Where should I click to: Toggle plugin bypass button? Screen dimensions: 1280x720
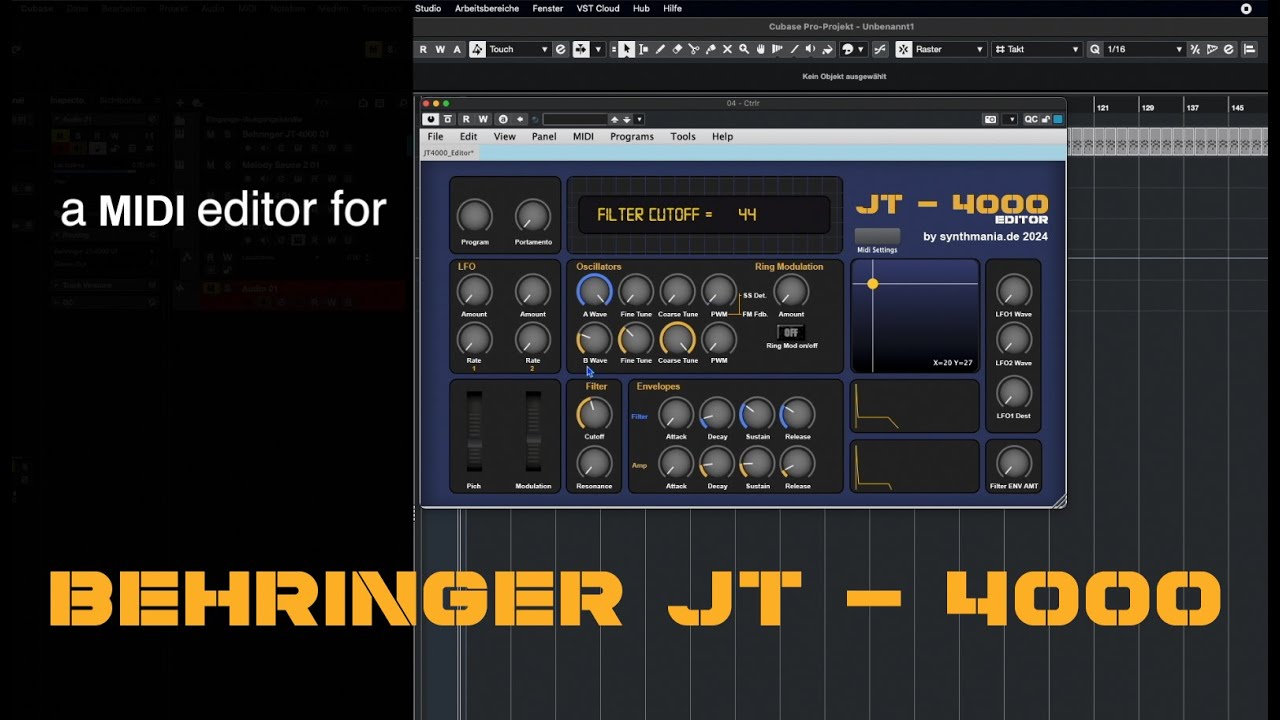pyautogui.click(x=447, y=119)
